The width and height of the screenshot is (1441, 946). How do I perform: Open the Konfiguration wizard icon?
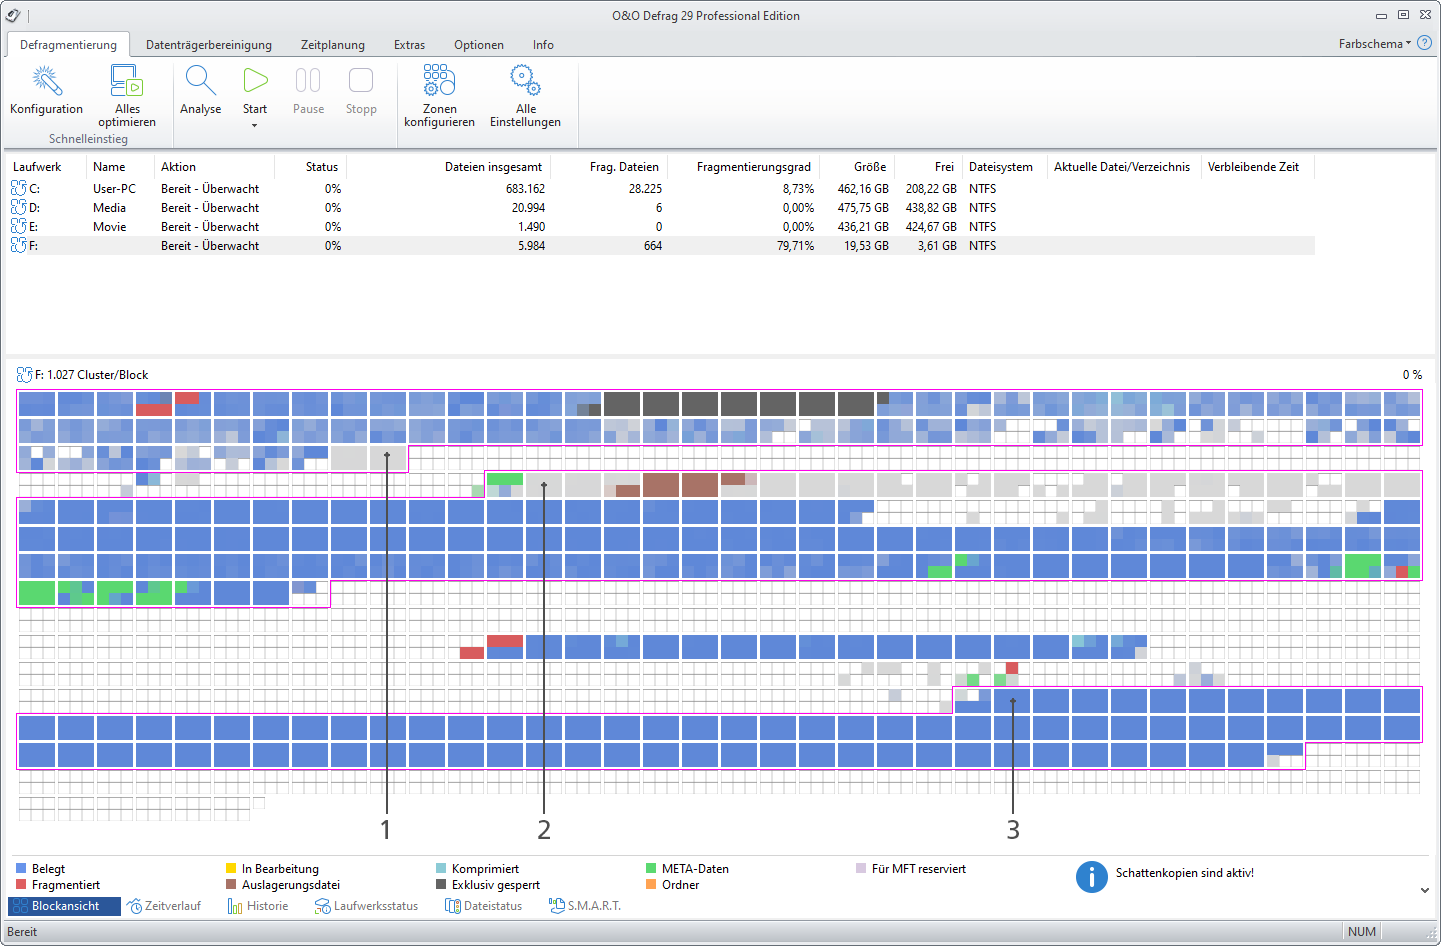point(47,81)
